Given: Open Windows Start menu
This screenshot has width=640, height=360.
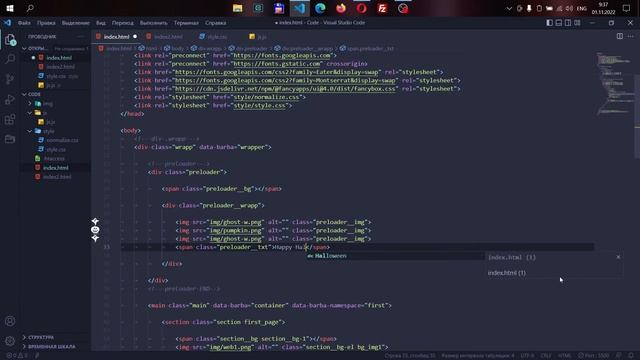Looking at the screenshot, I should tap(10, 8).
